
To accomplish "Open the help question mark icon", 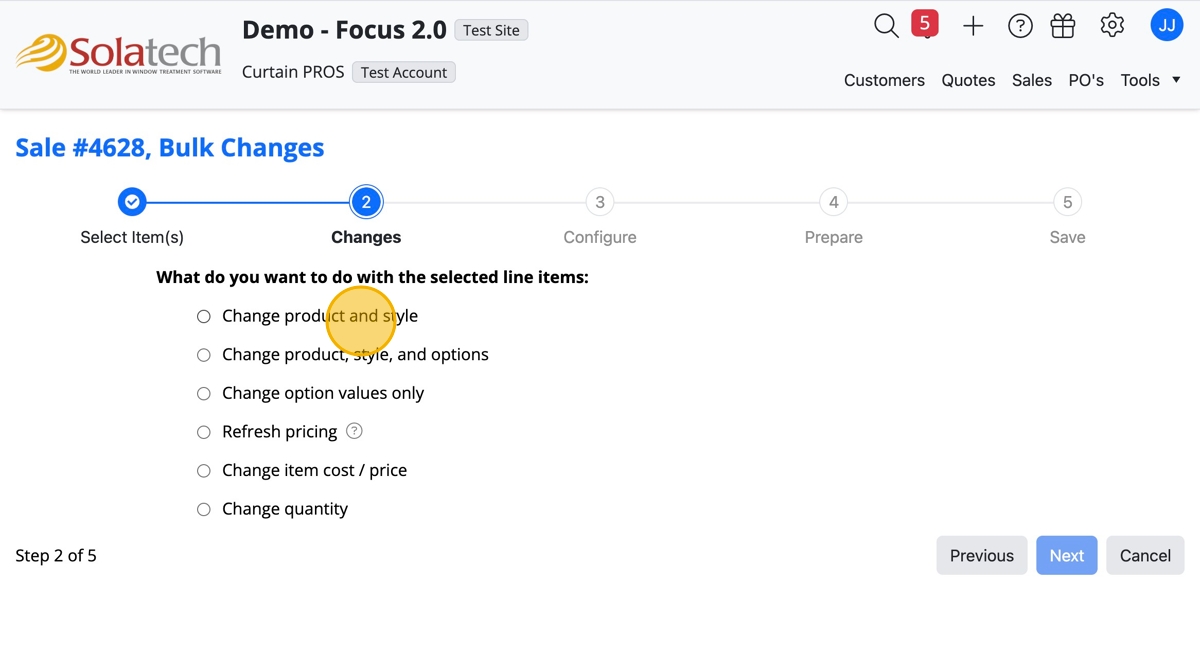I will pos(1020,27).
